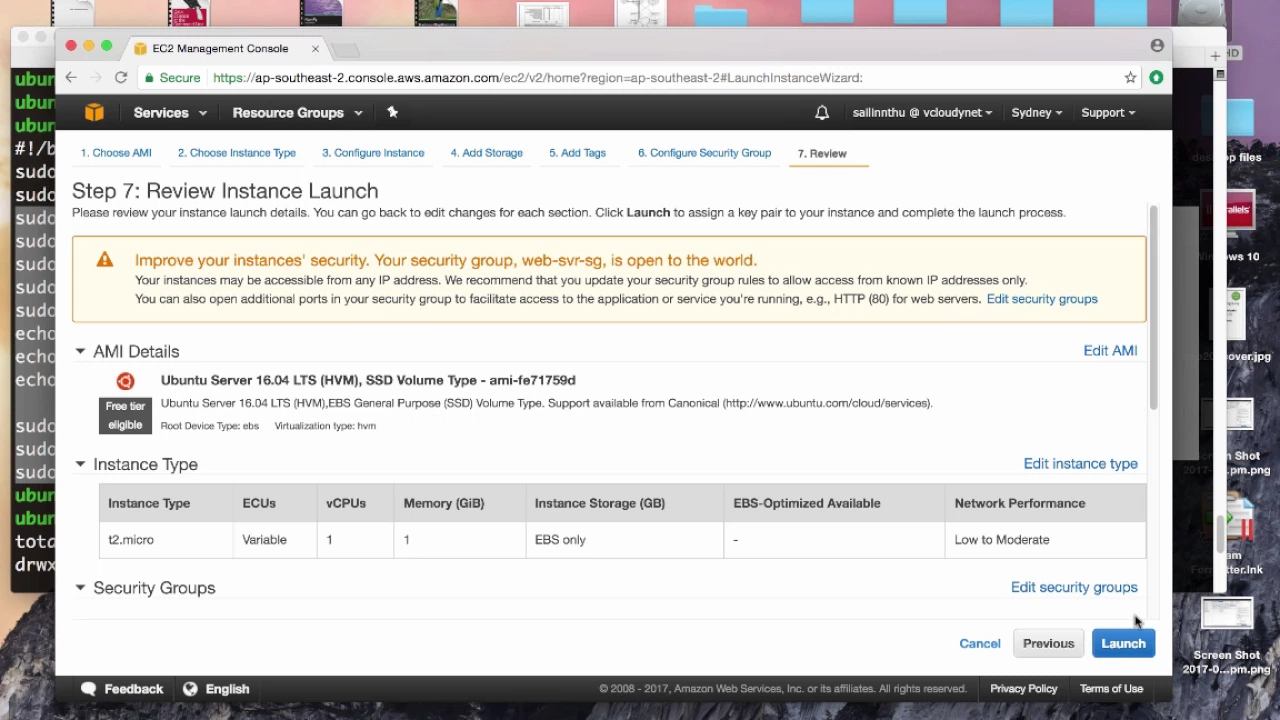Click the wizard page vertical scrollbar
The height and width of the screenshot is (720, 1280).
click(1153, 308)
